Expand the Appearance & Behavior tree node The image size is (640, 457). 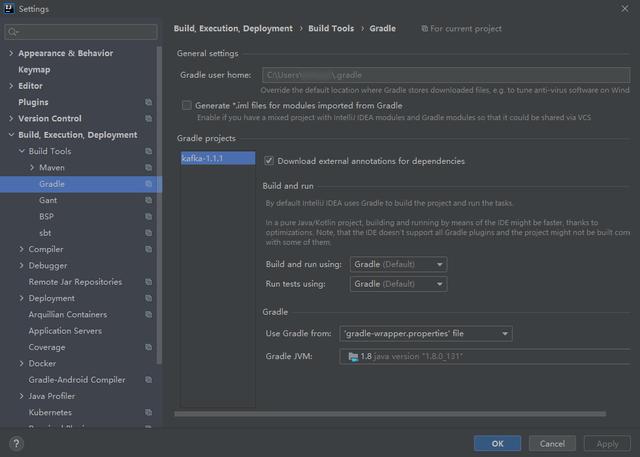pyautogui.click(x=11, y=53)
